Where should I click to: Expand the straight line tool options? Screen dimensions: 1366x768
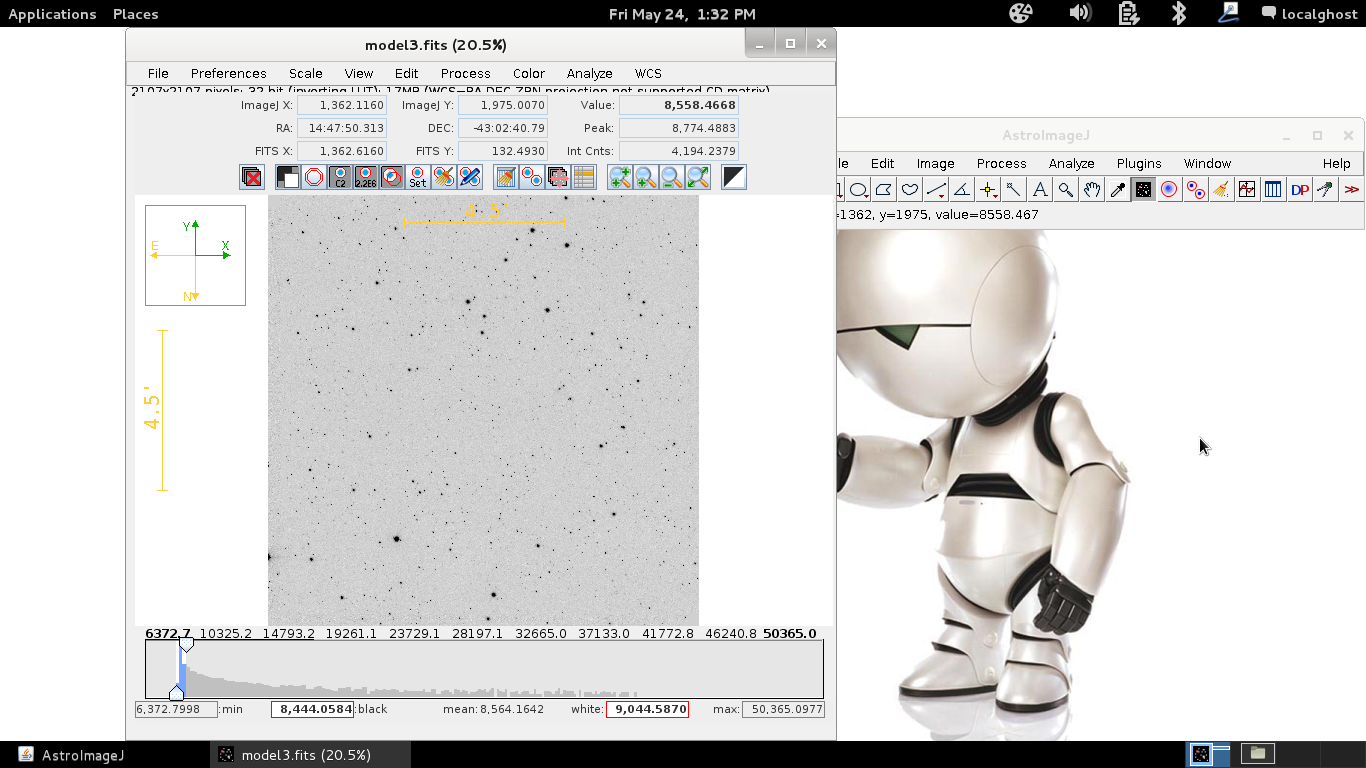pos(936,190)
